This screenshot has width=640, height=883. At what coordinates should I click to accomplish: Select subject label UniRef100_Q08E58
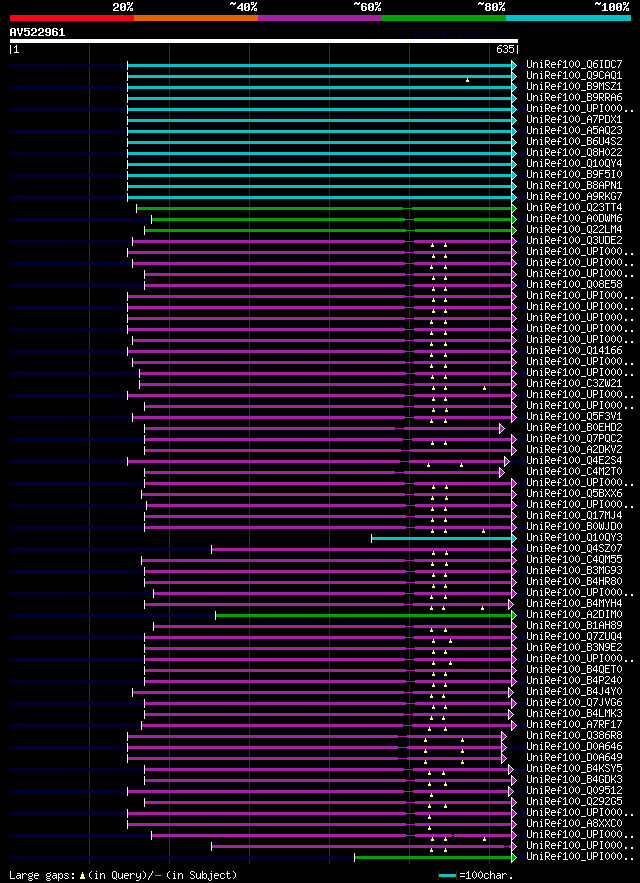(x=574, y=284)
